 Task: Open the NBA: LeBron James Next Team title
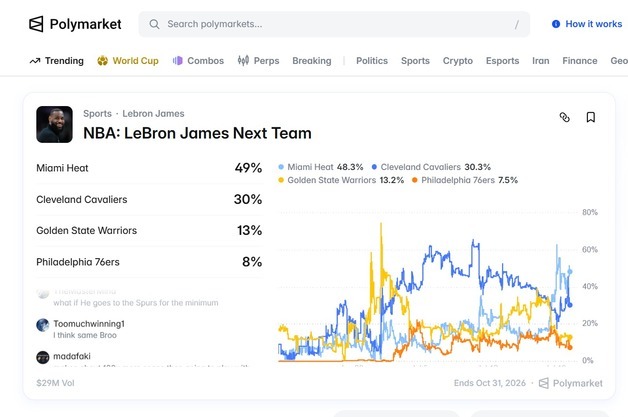pyautogui.click(x=197, y=133)
